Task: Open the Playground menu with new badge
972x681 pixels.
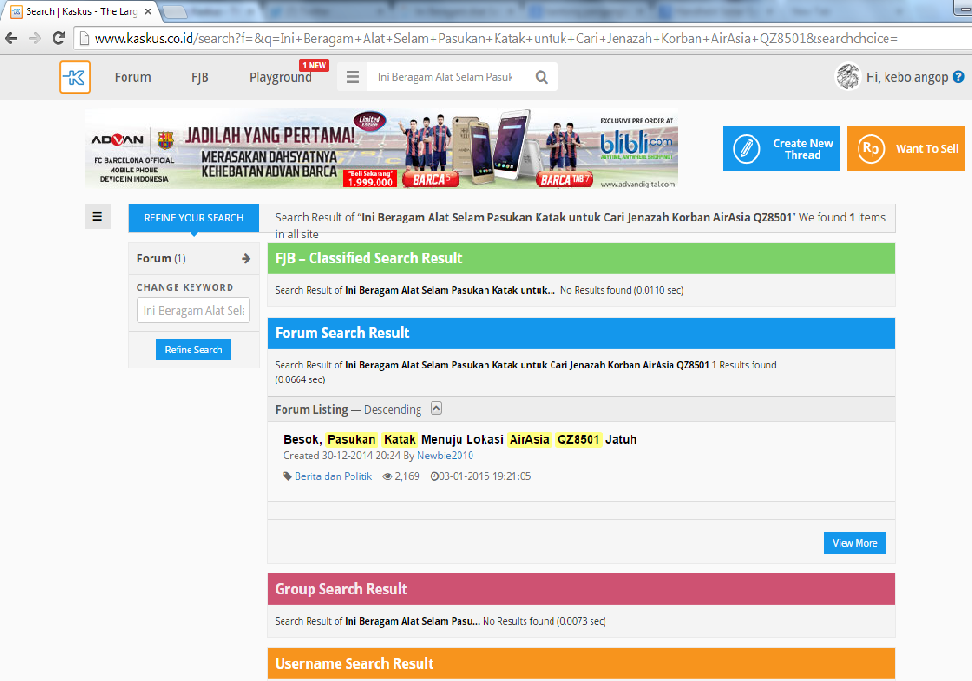Action: click(280, 77)
